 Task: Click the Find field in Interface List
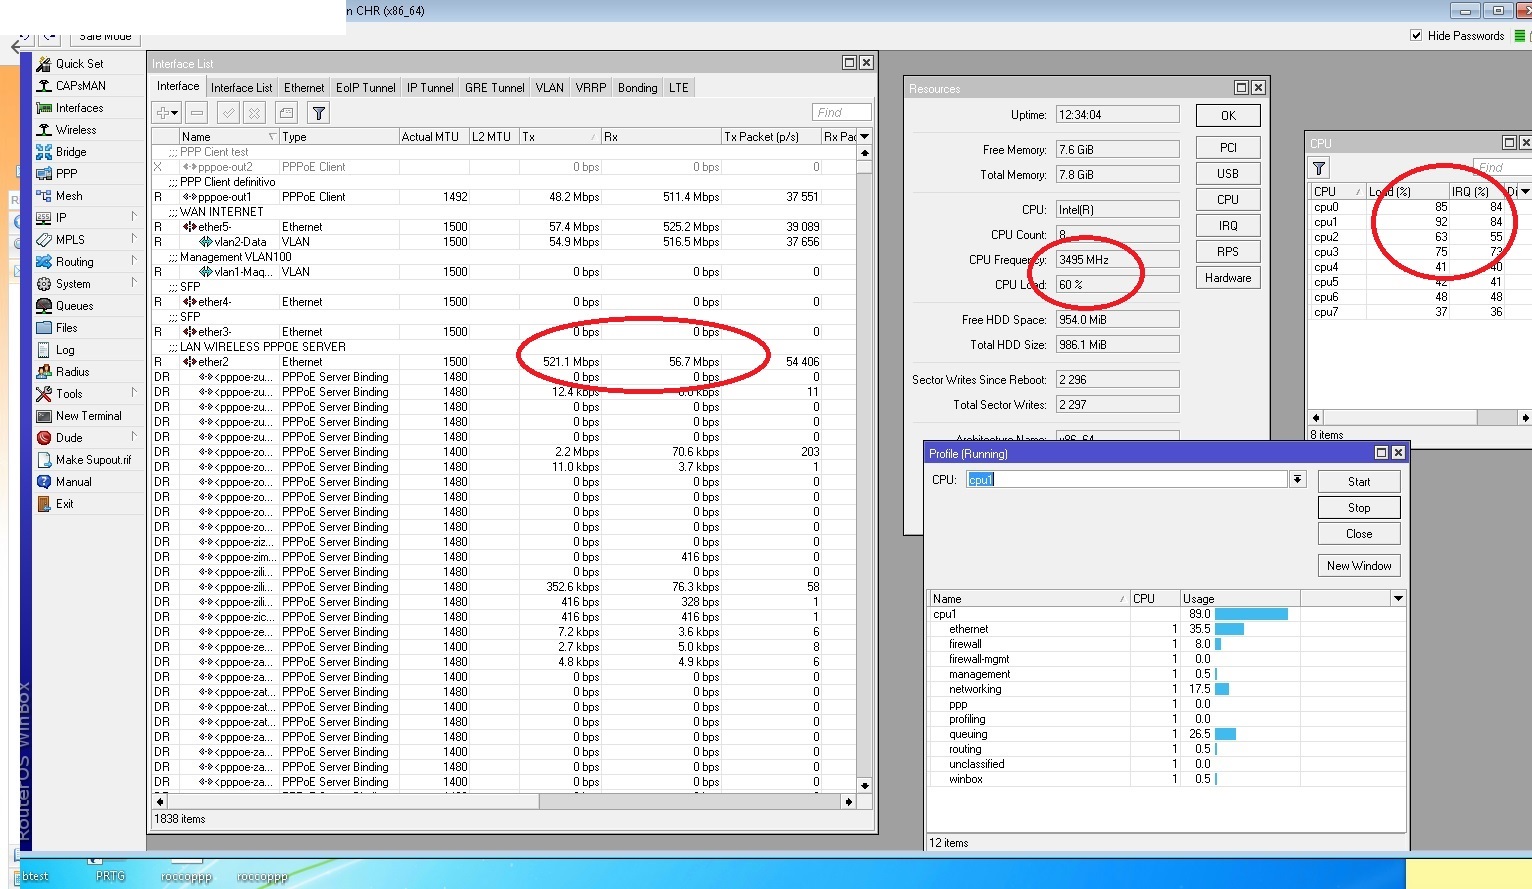tap(842, 113)
